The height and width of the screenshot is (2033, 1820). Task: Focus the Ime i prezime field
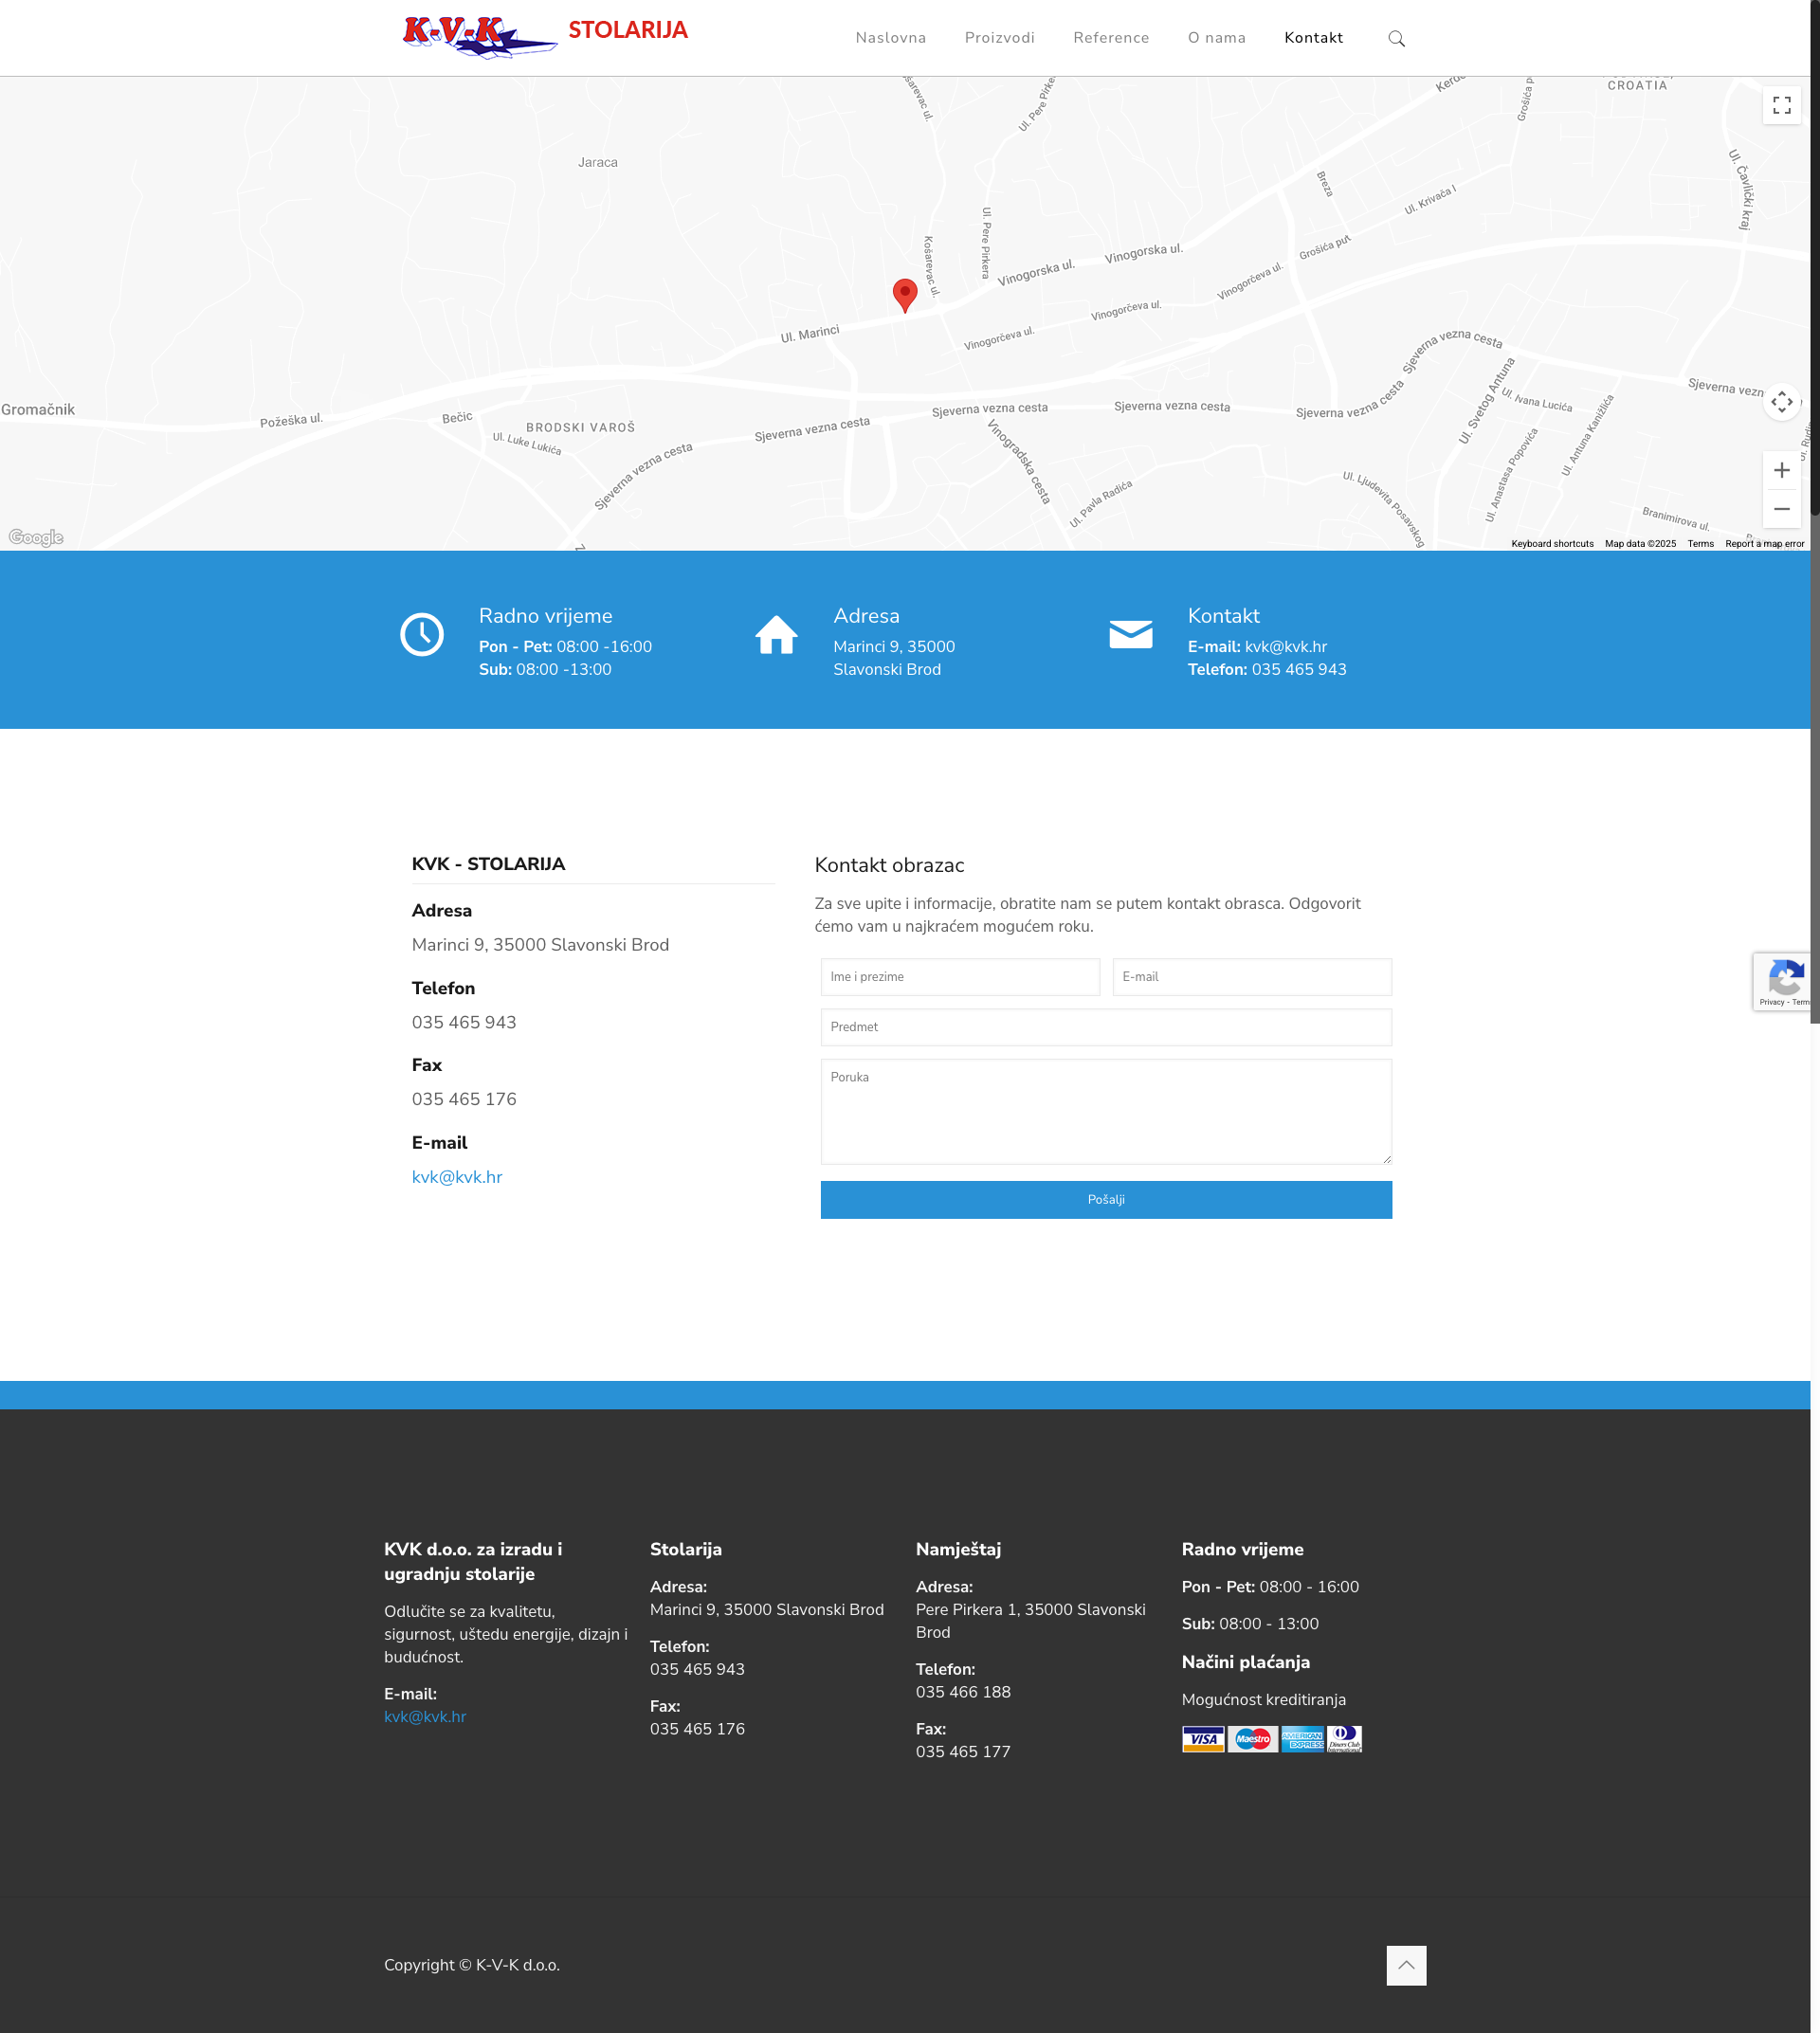959,977
